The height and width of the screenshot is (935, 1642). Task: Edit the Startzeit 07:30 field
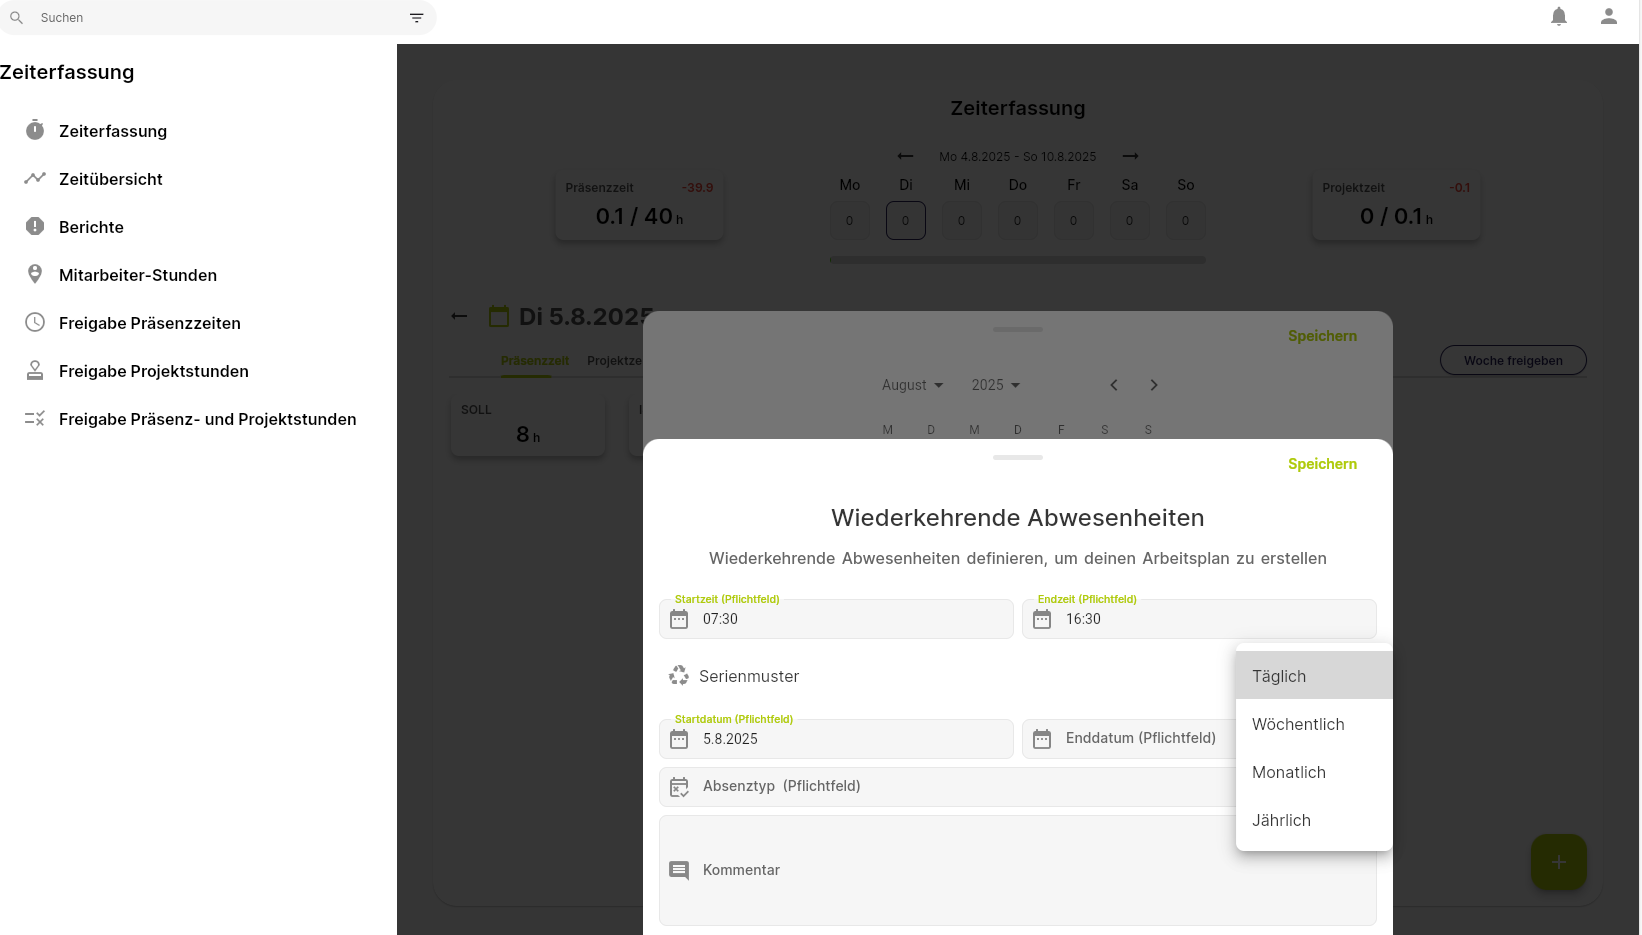point(836,619)
